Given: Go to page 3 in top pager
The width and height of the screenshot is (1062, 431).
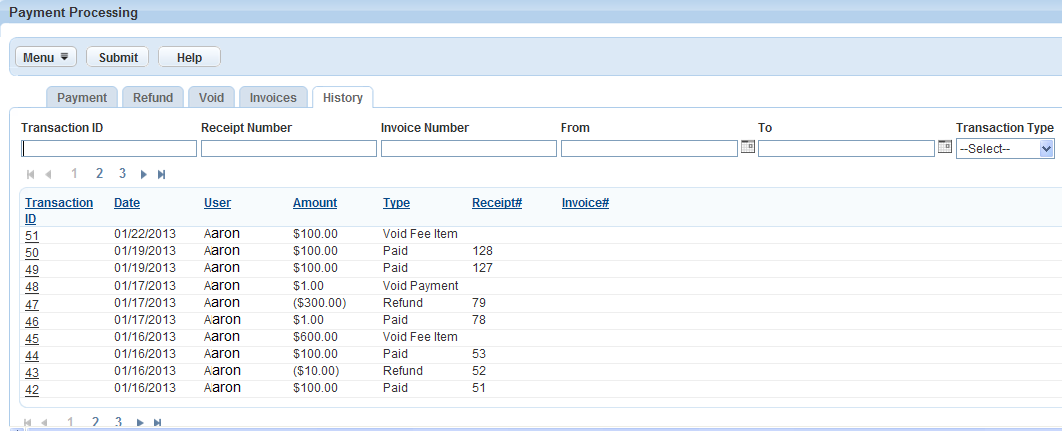Looking at the screenshot, I should (122, 173).
